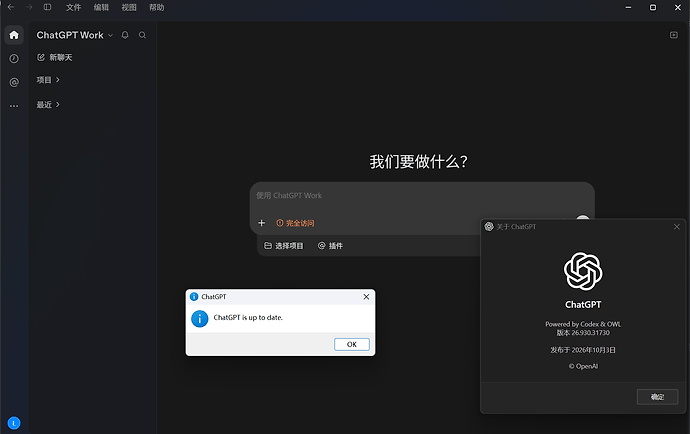Minimize the main ChatGPT window
The image size is (690, 434).
coord(628,7)
